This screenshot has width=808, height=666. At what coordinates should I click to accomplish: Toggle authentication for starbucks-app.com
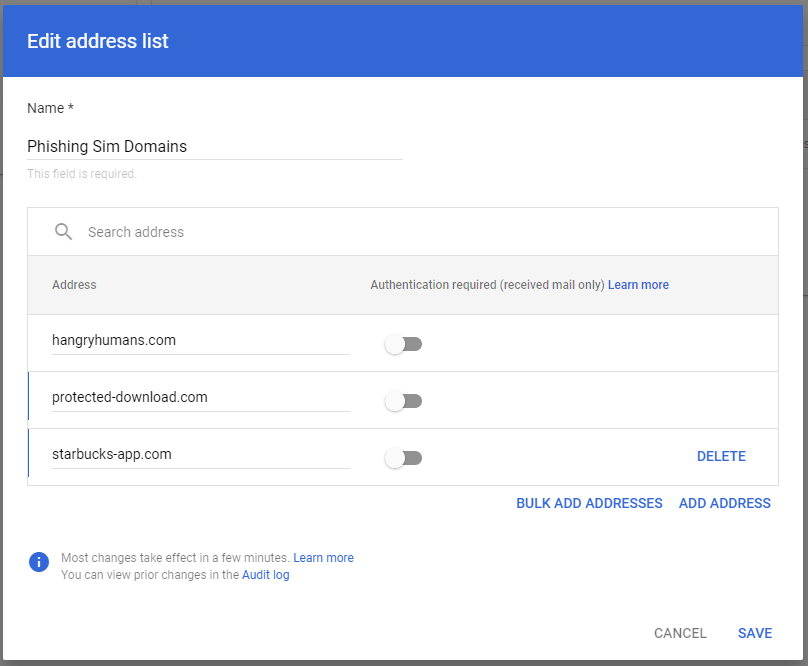coord(403,458)
